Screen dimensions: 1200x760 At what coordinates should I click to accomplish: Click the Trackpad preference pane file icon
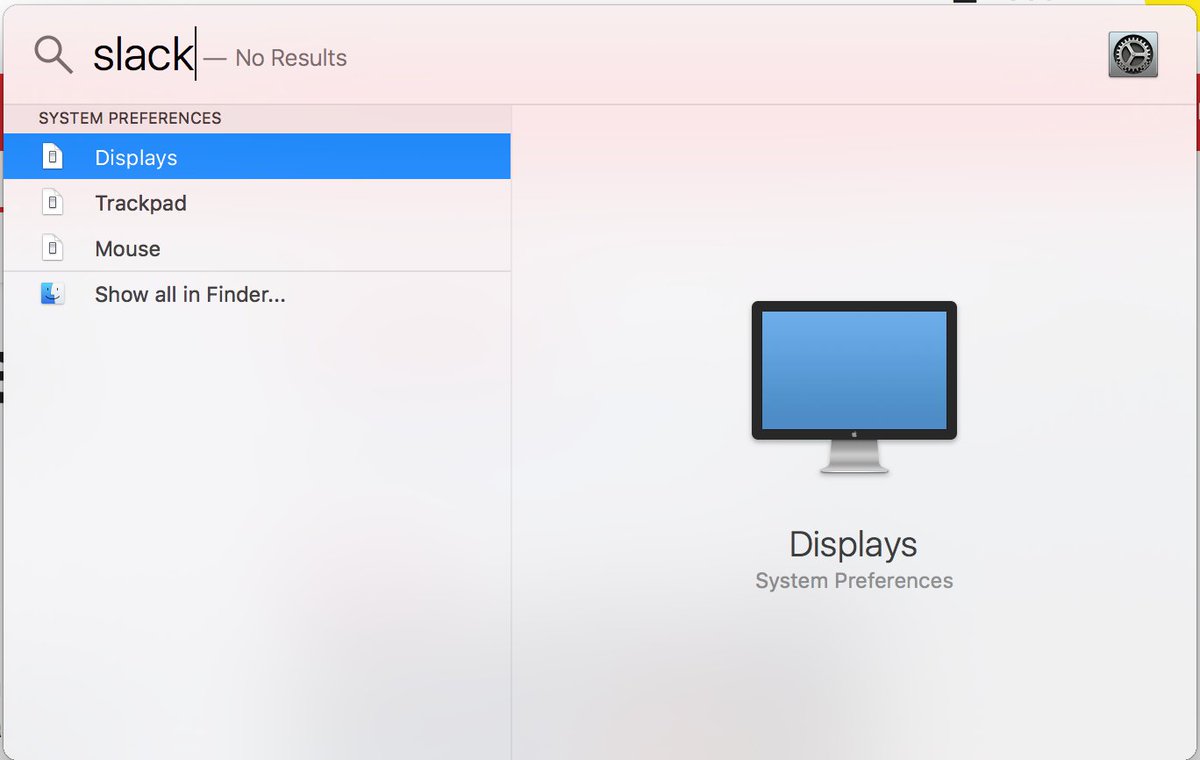[x=53, y=203]
